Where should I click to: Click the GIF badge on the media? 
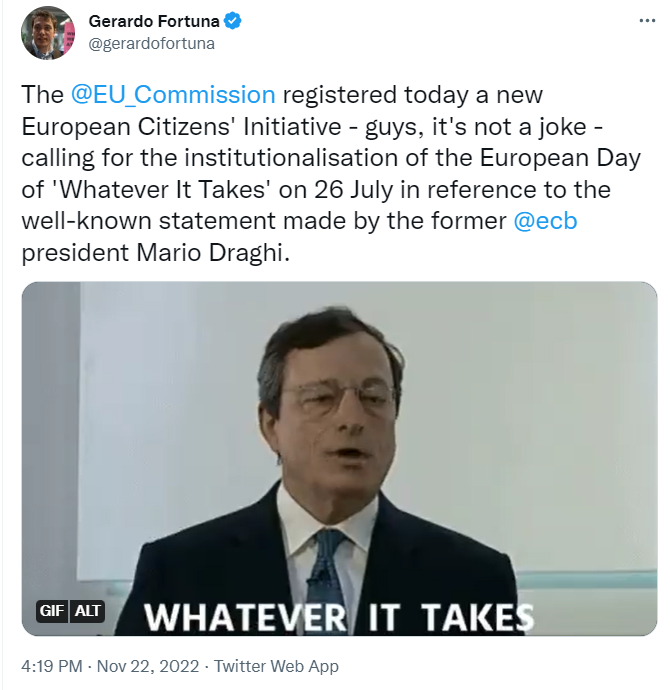(52, 610)
